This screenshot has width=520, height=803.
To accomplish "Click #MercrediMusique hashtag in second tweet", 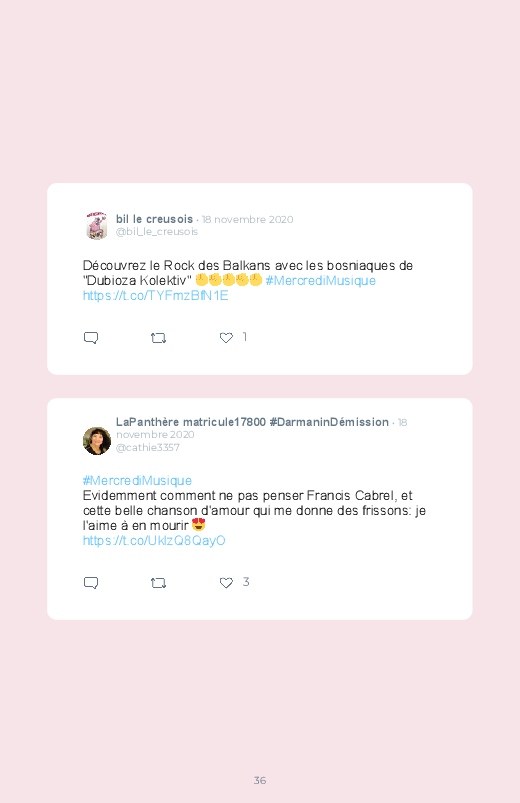I will coord(137,480).
